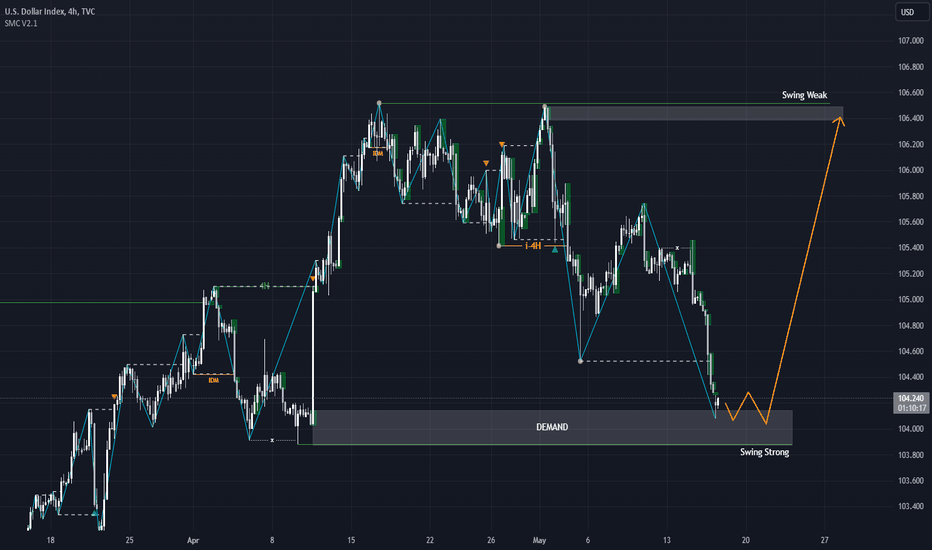Click the SMC V2.1 indicator label
The width and height of the screenshot is (932, 550).
click(x=21, y=23)
